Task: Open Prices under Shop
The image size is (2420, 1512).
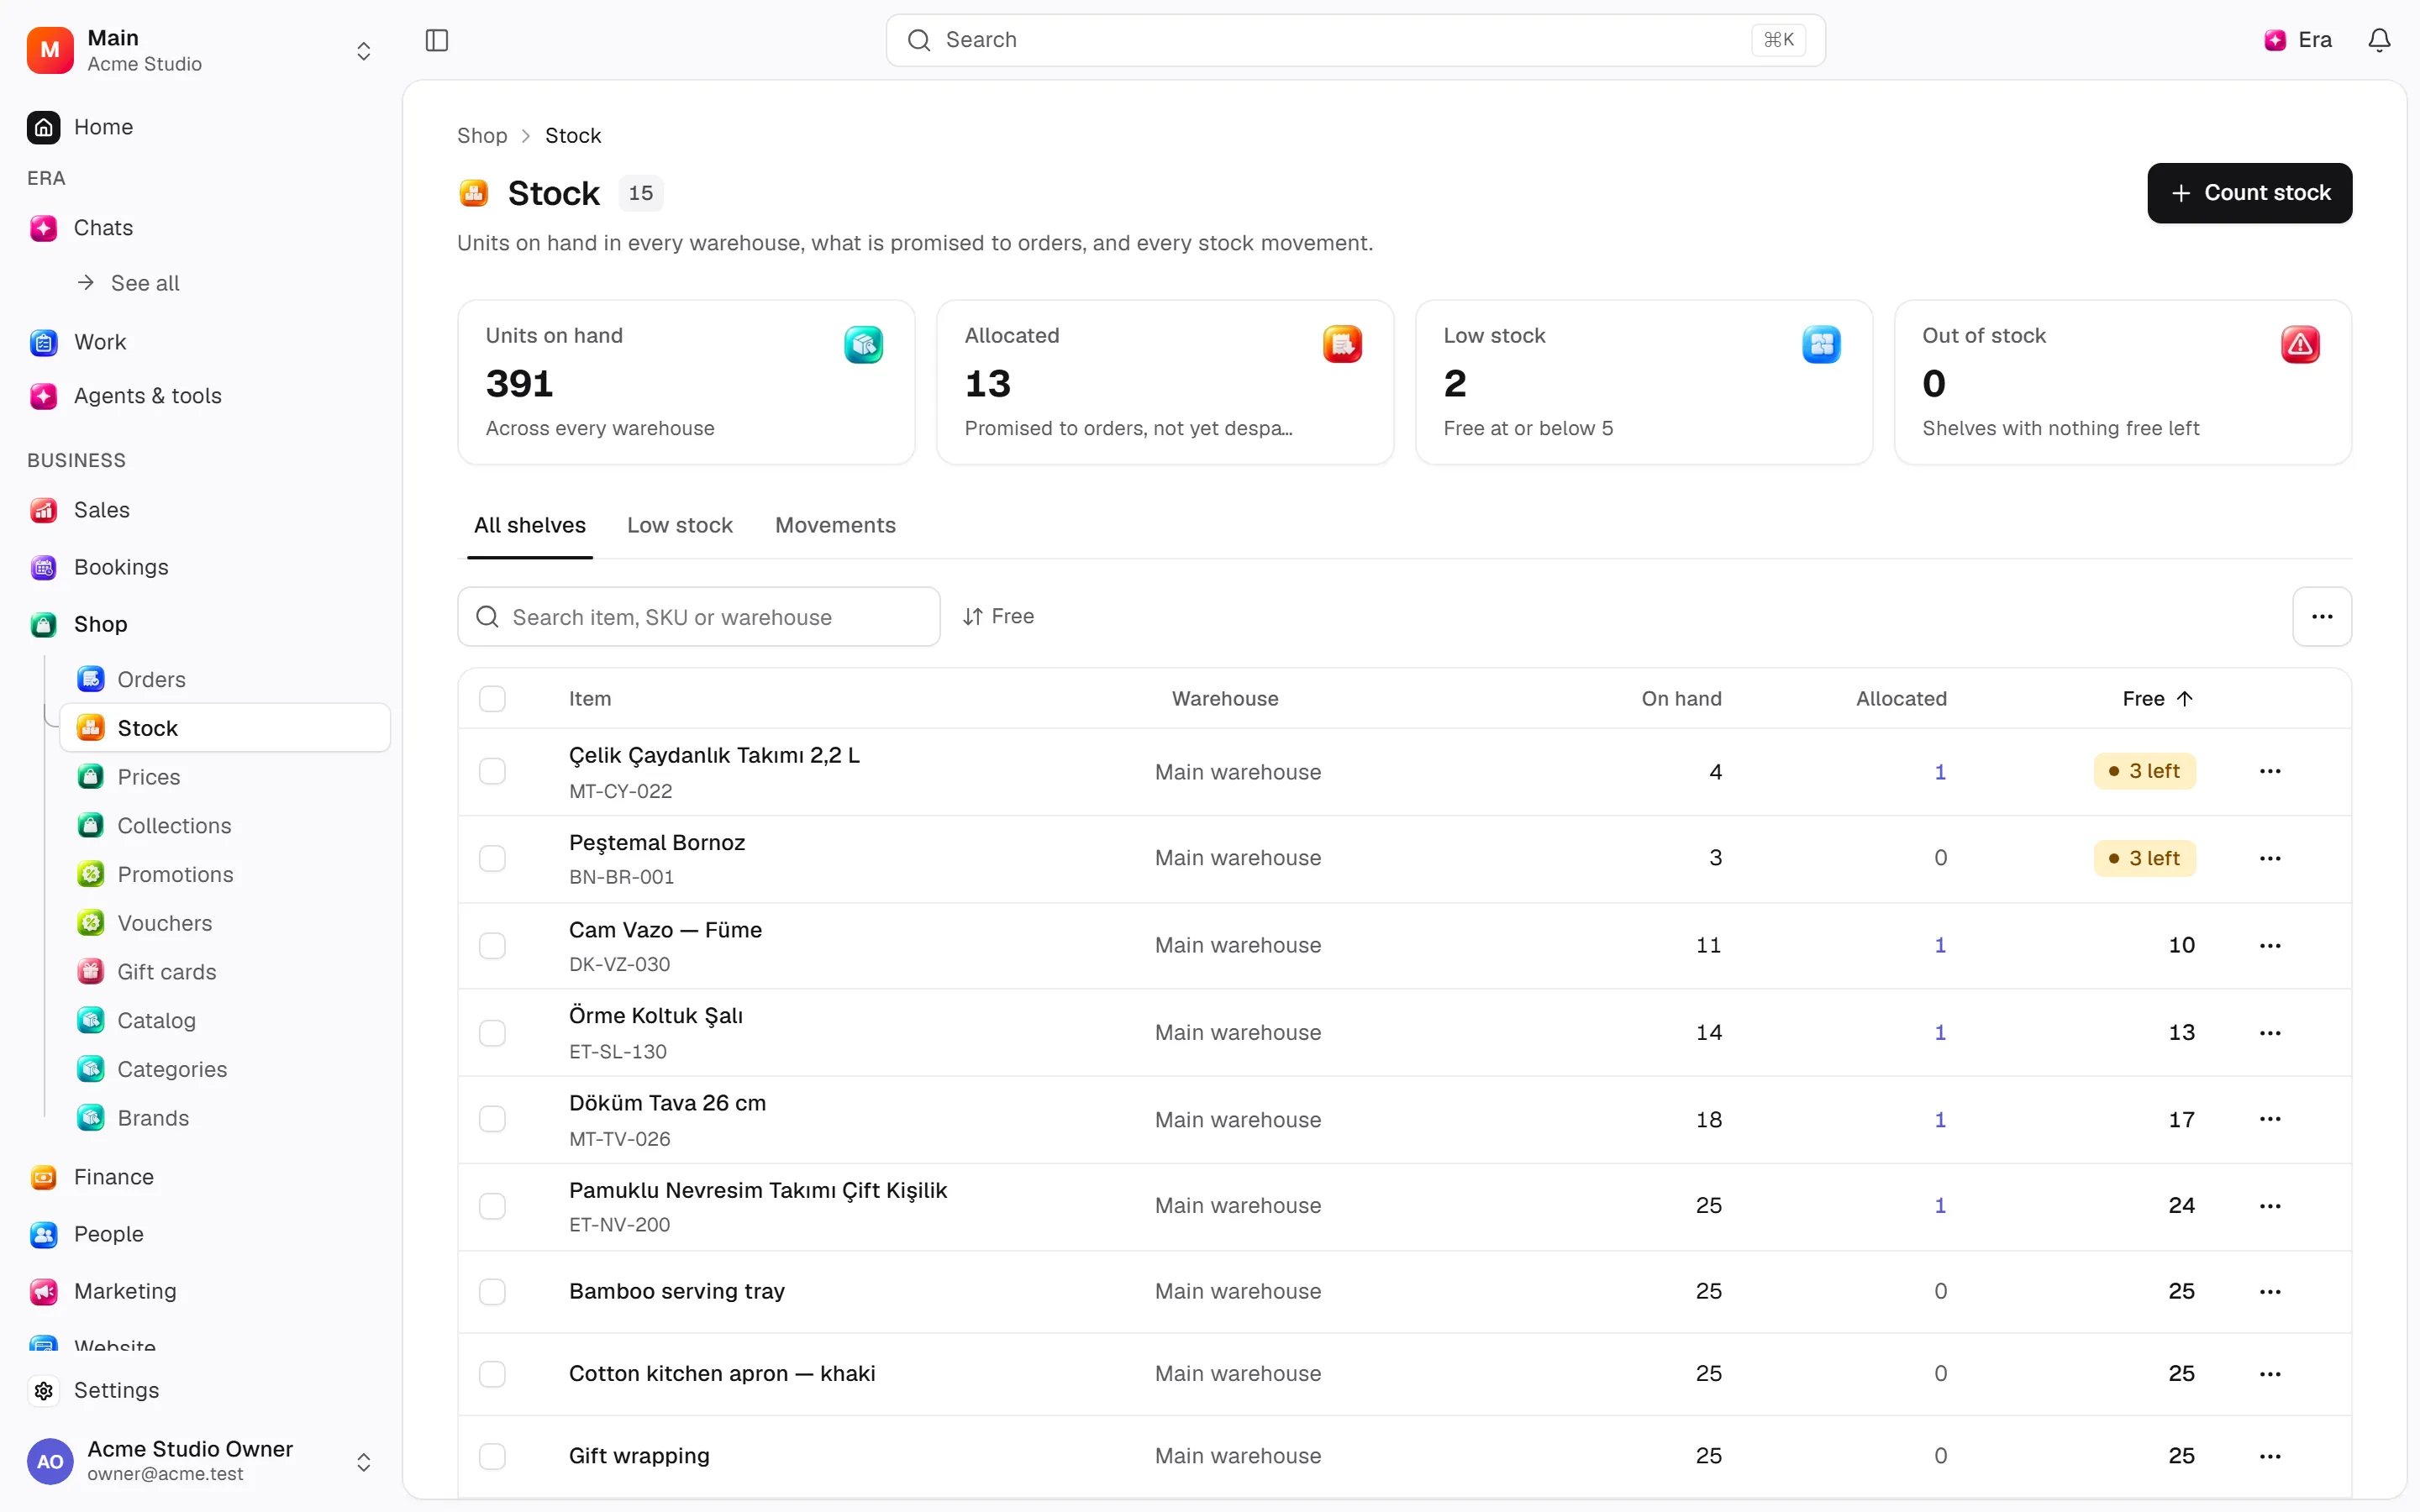Action: tap(149, 777)
